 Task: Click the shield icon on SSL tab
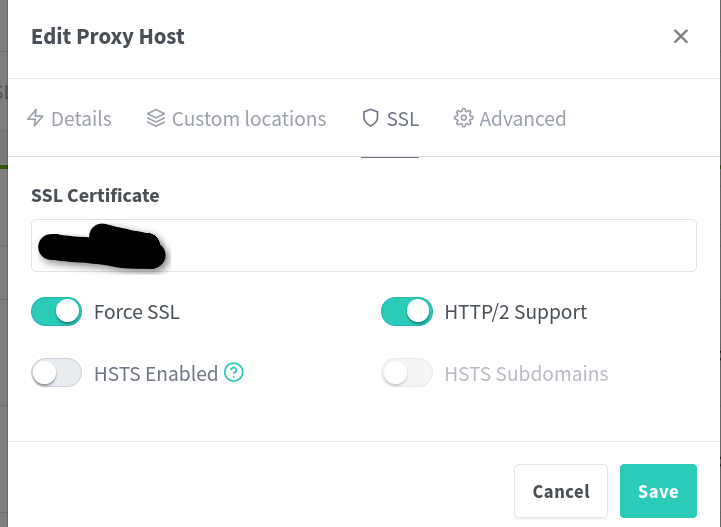pyautogui.click(x=371, y=119)
